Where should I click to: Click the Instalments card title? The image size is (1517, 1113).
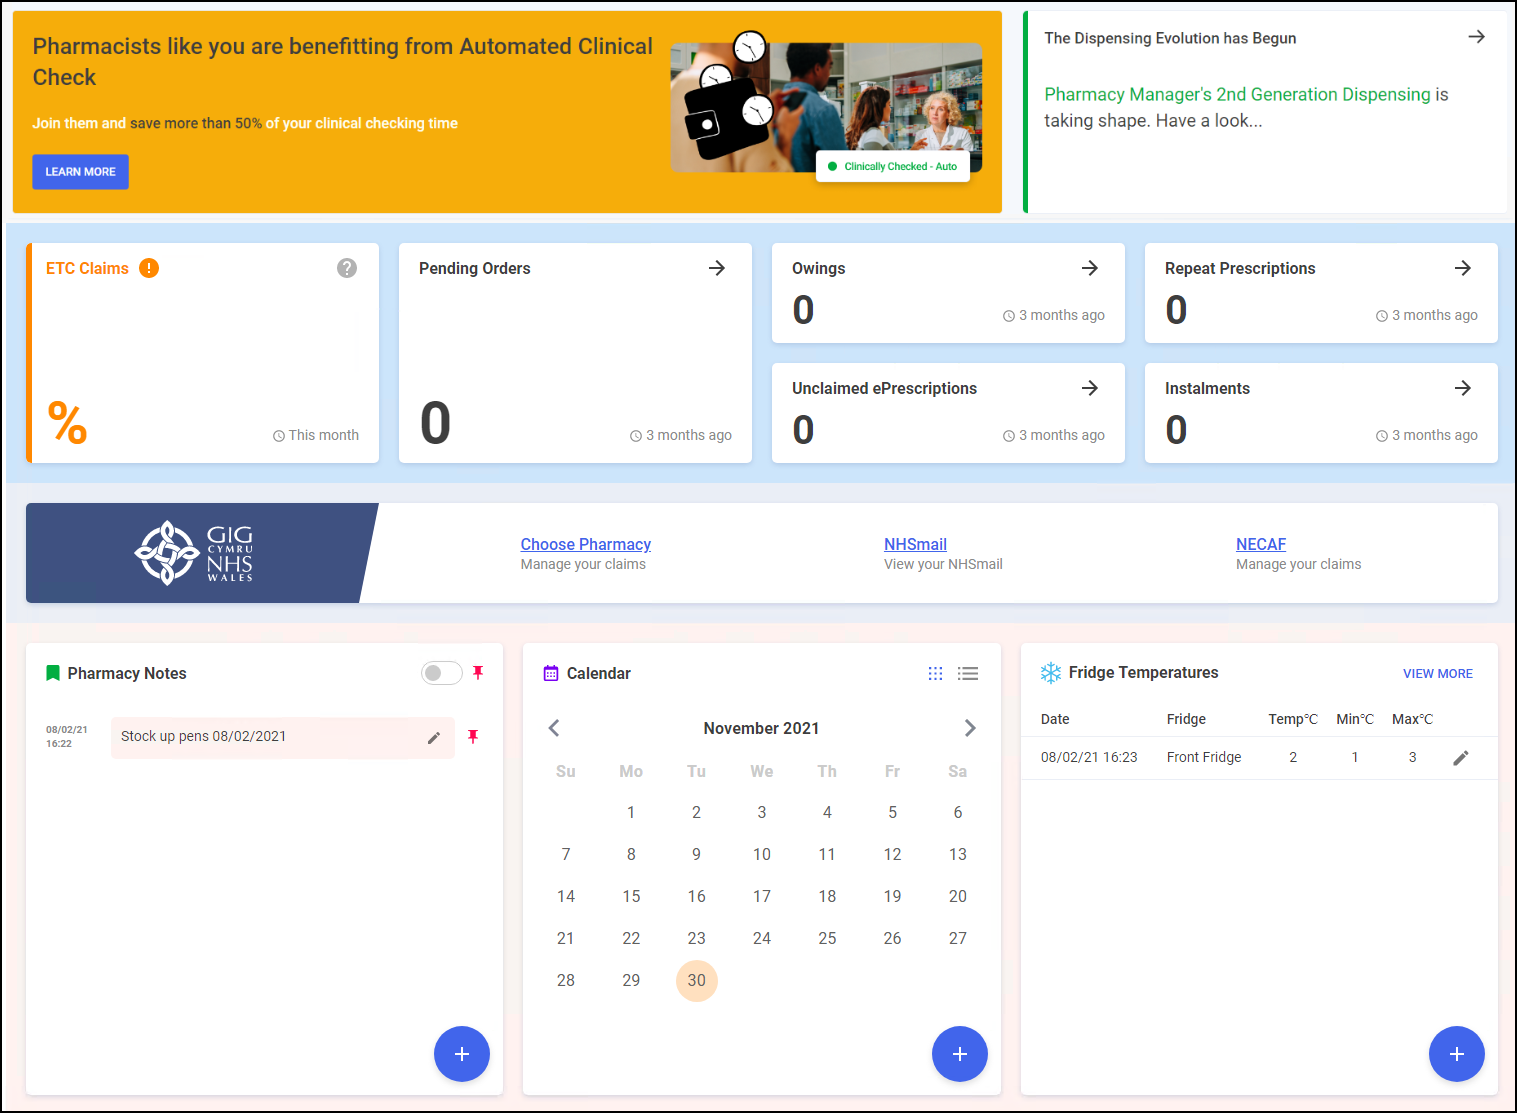pyautogui.click(x=1207, y=388)
